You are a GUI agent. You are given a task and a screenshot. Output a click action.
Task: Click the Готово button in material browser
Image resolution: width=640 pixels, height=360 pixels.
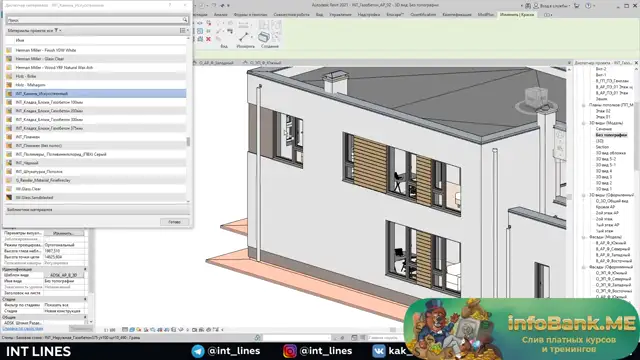click(174, 222)
